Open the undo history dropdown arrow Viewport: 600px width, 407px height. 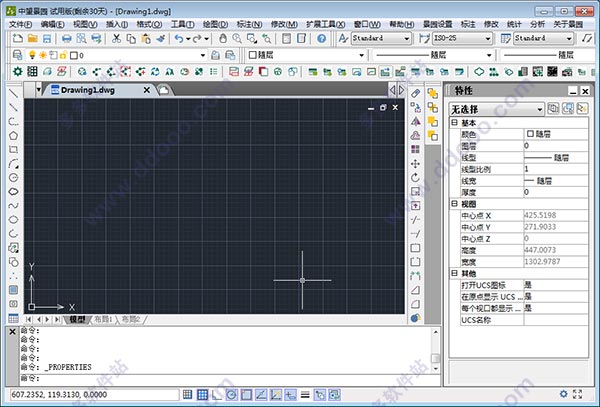[x=188, y=39]
